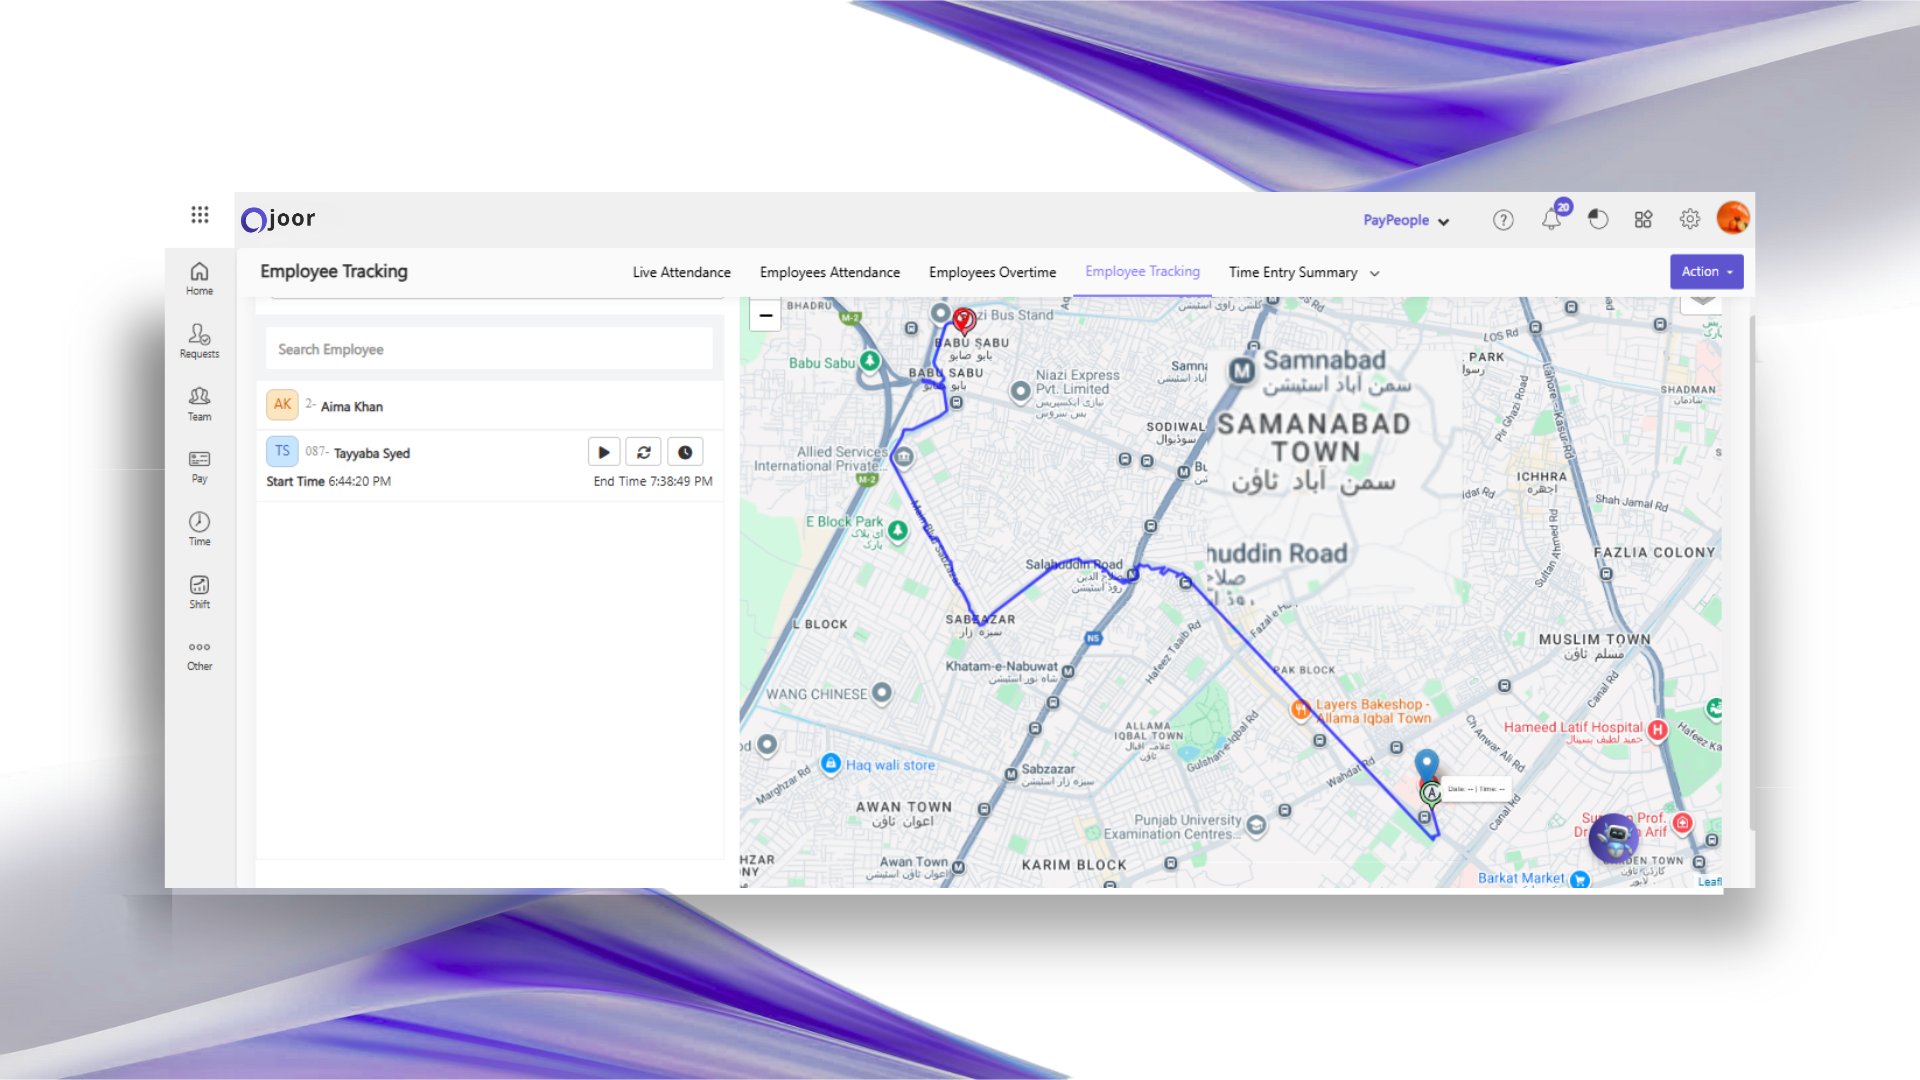Select employee Aima Khan
The width and height of the screenshot is (1920, 1080).
pos(352,406)
